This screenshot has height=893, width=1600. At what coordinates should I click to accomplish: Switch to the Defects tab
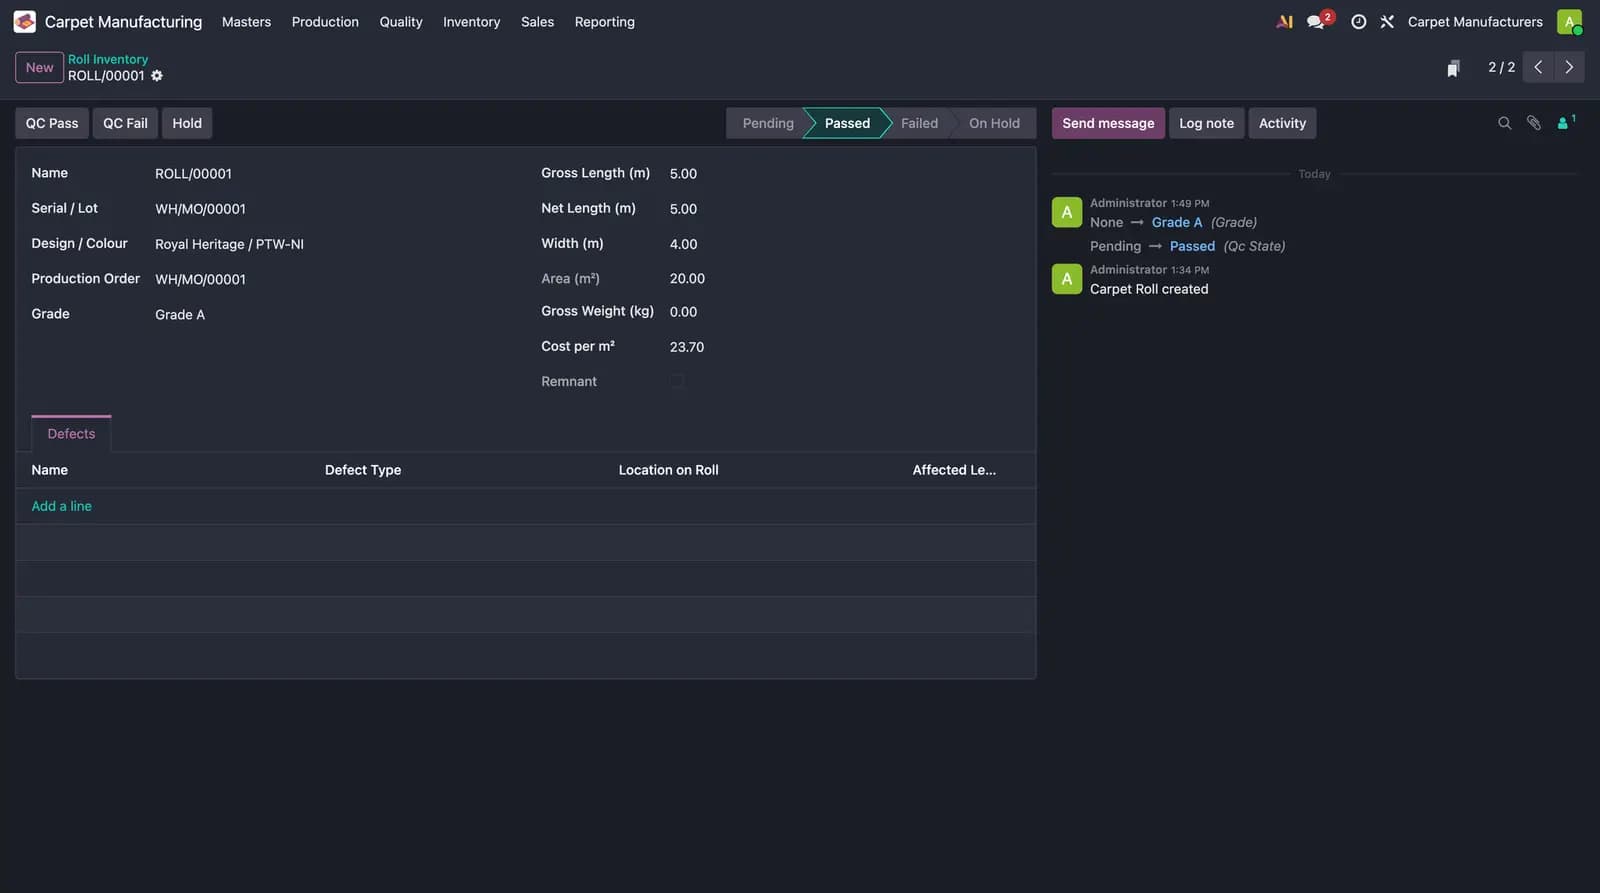(71, 434)
